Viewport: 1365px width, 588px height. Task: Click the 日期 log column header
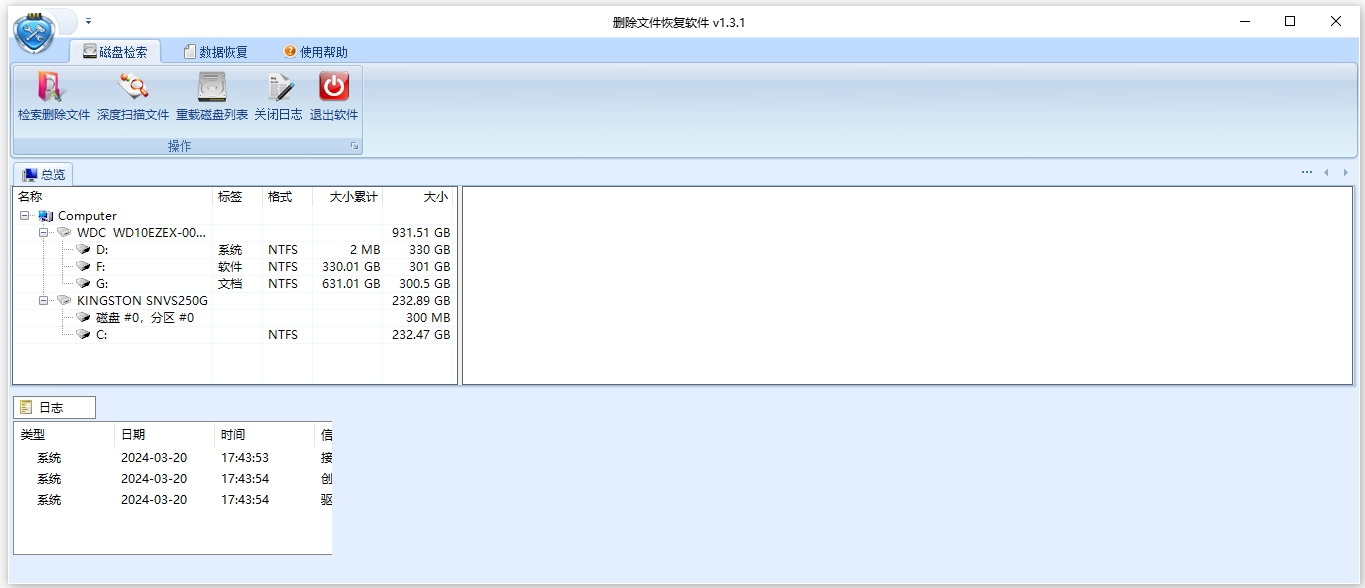pyautogui.click(x=165, y=435)
